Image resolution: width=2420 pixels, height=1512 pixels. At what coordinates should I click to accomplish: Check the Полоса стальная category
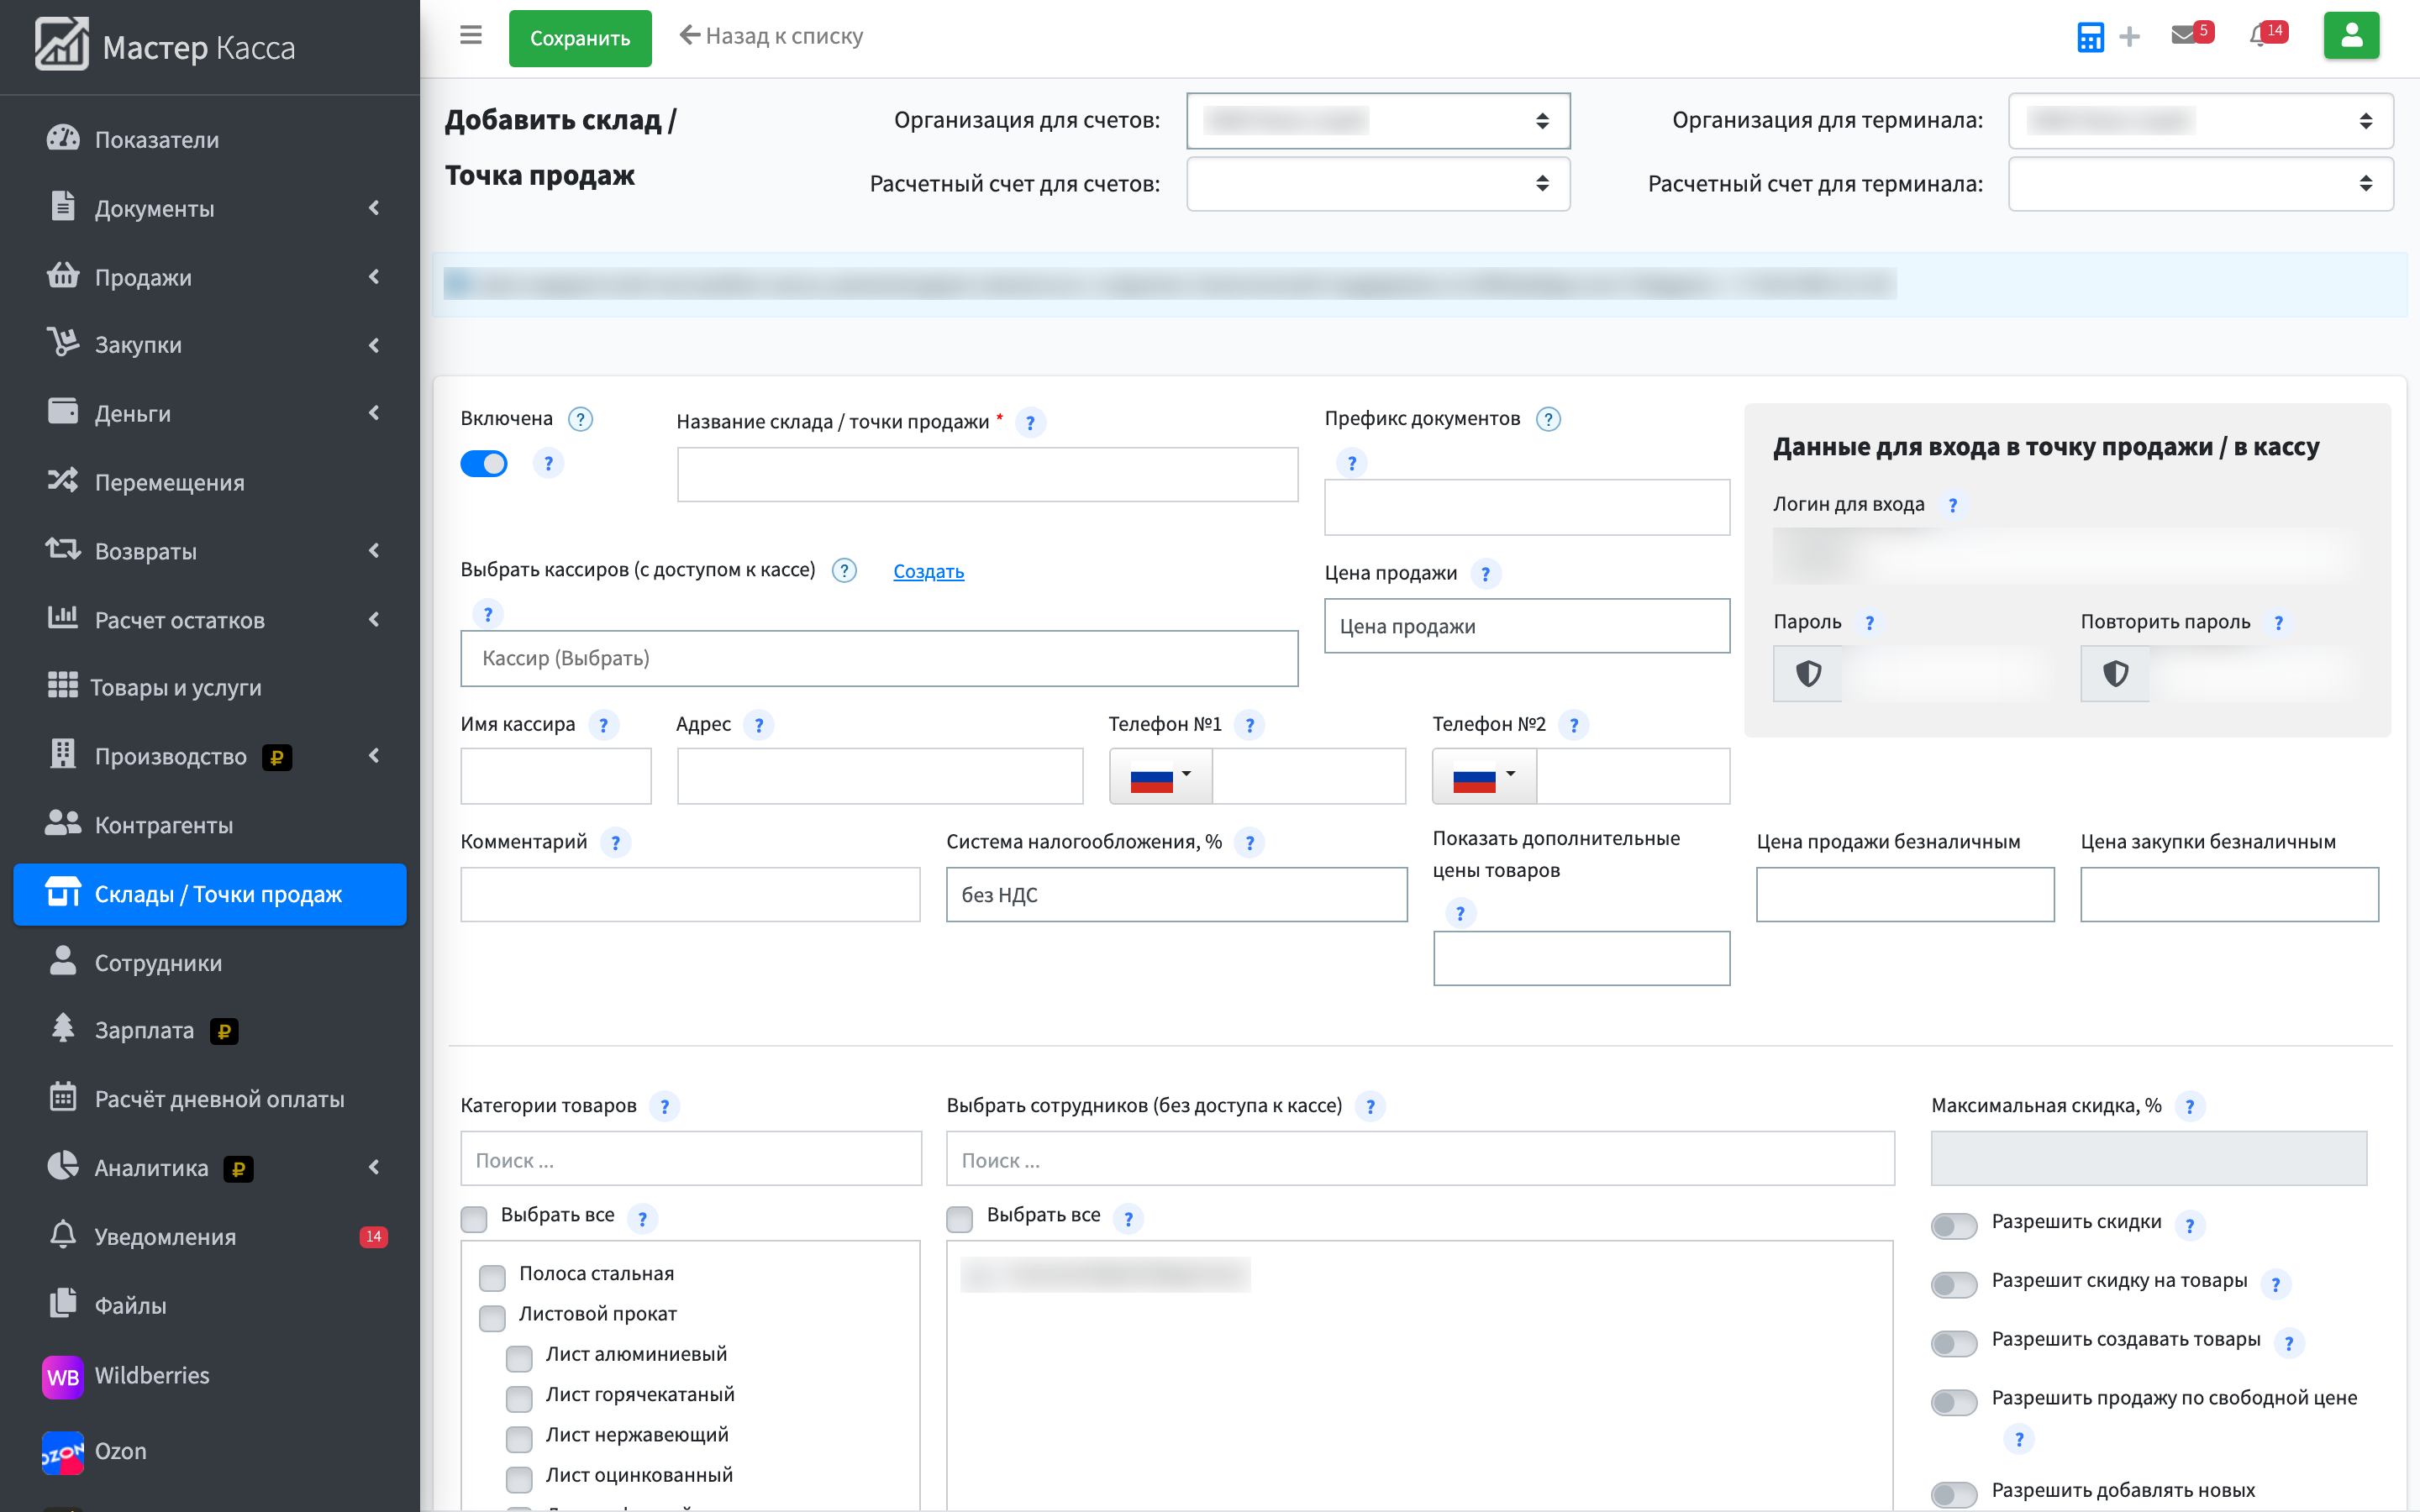click(x=492, y=1277)
